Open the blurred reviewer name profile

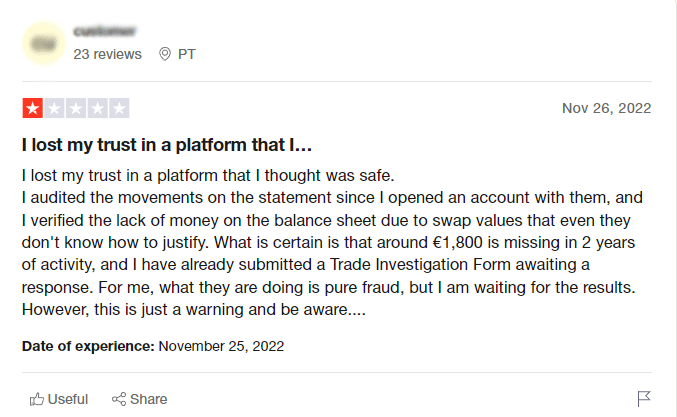click(x=104, y=32)
